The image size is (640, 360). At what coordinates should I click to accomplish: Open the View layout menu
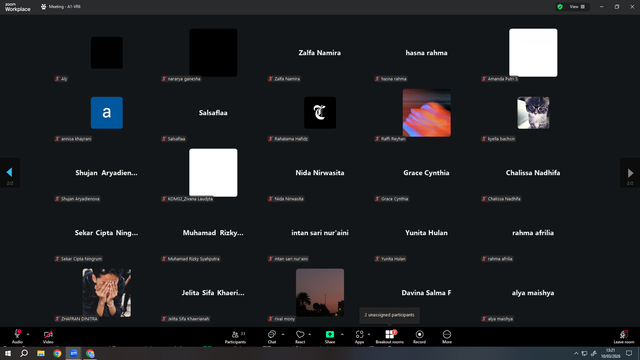pos(577,7)
